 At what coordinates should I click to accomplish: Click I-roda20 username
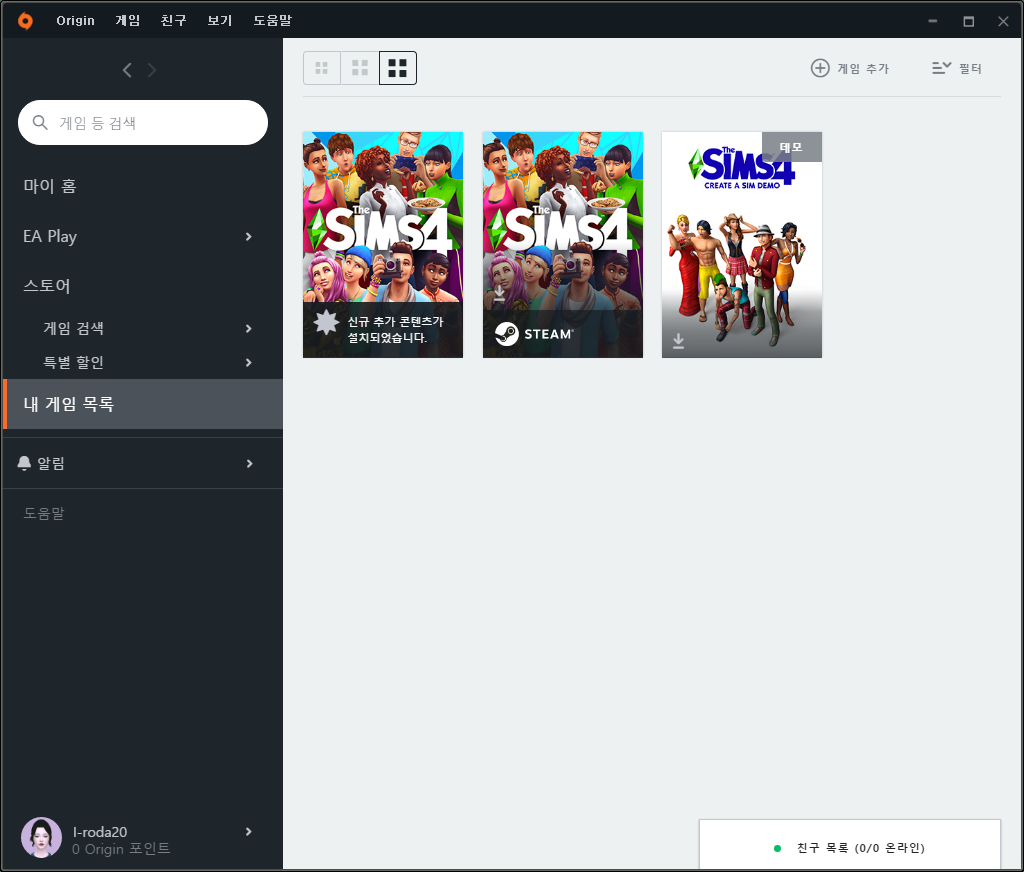point(100,832)
